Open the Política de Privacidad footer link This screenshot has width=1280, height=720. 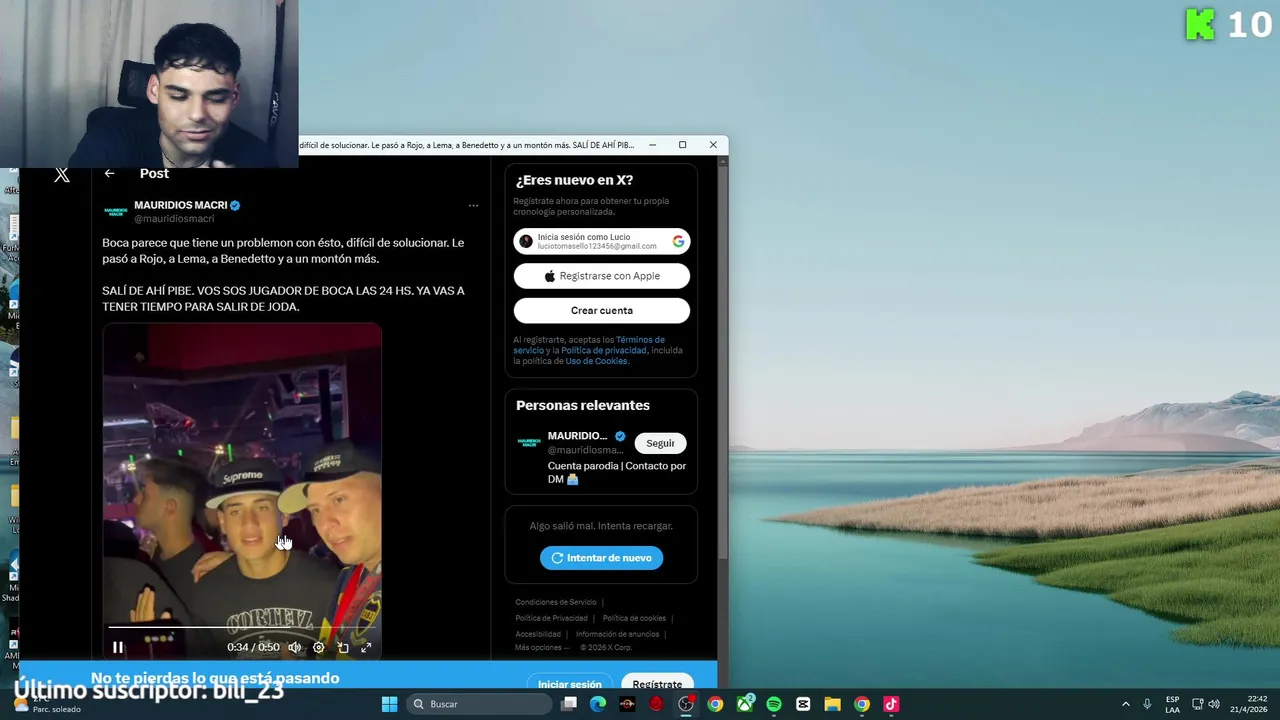(x=551, y=618)
